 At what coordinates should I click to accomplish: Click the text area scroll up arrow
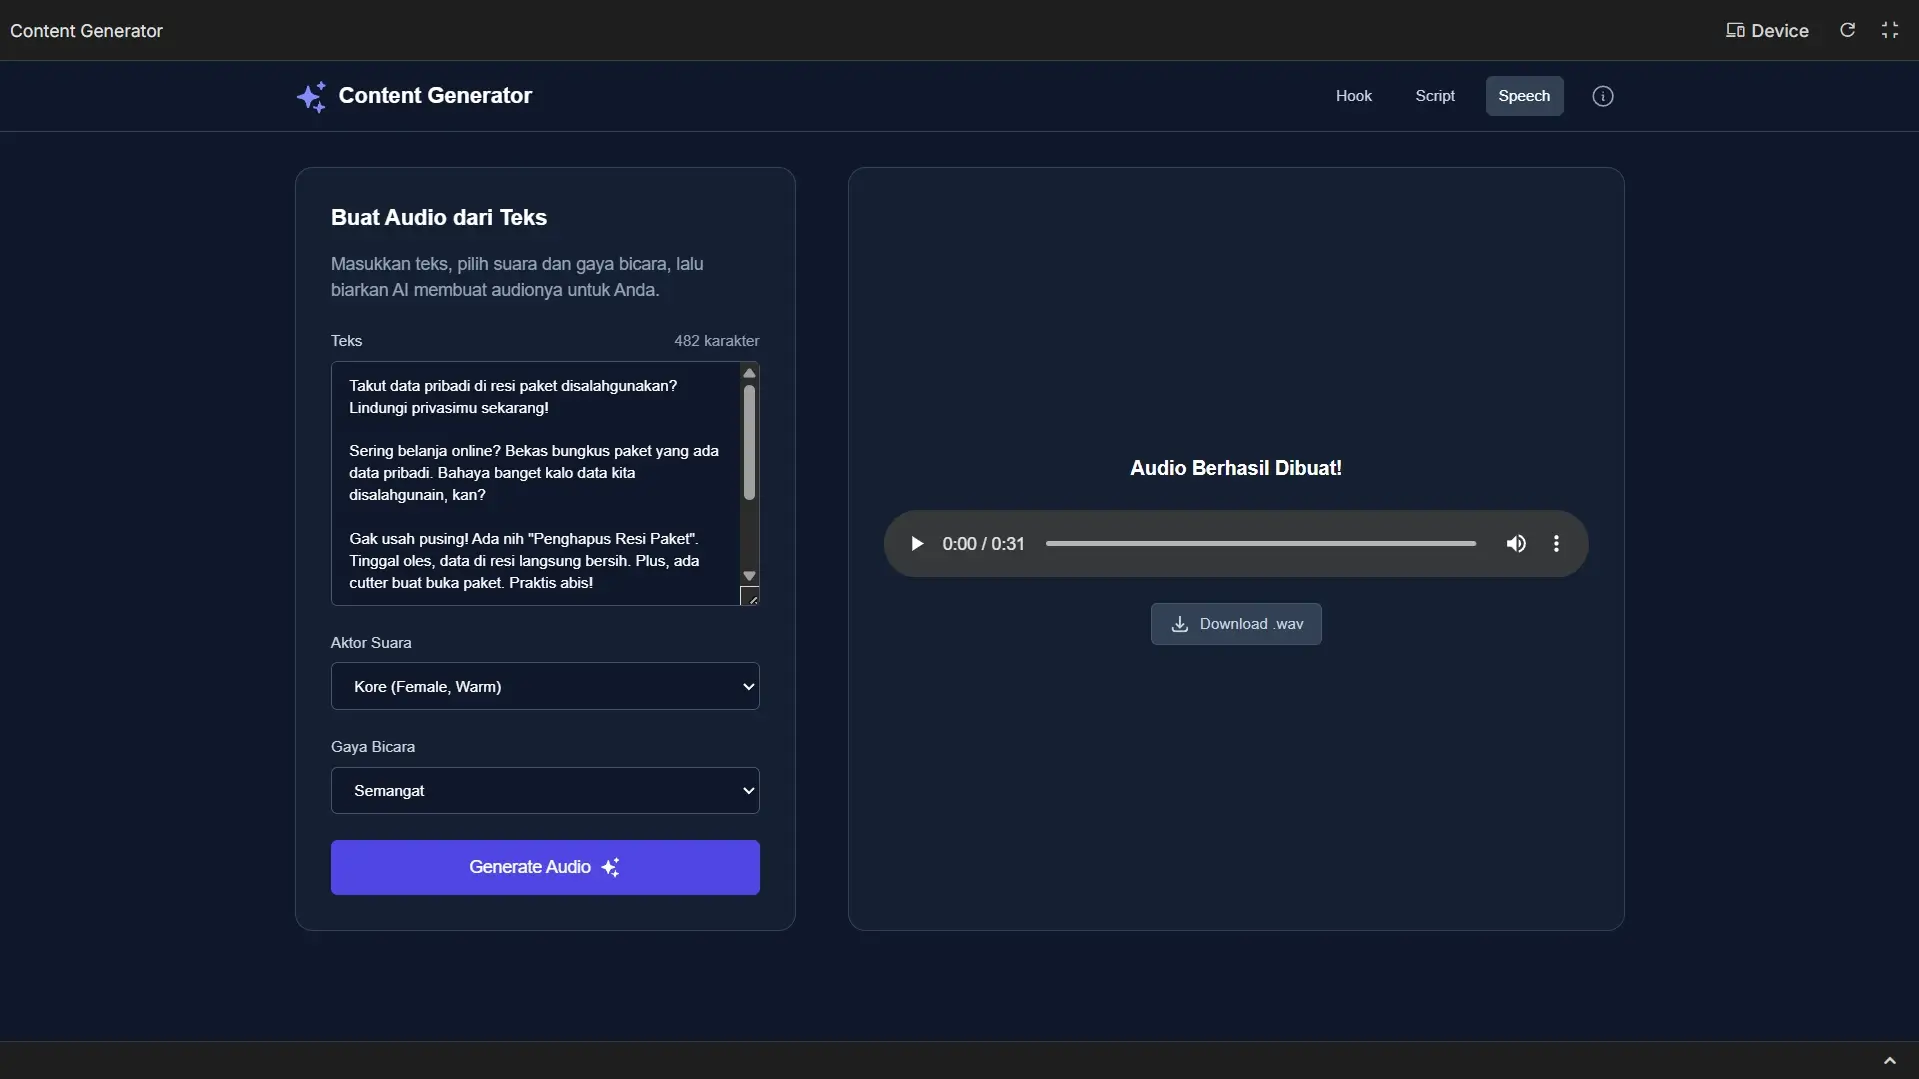pyautogui.click(x=749, y=373)
